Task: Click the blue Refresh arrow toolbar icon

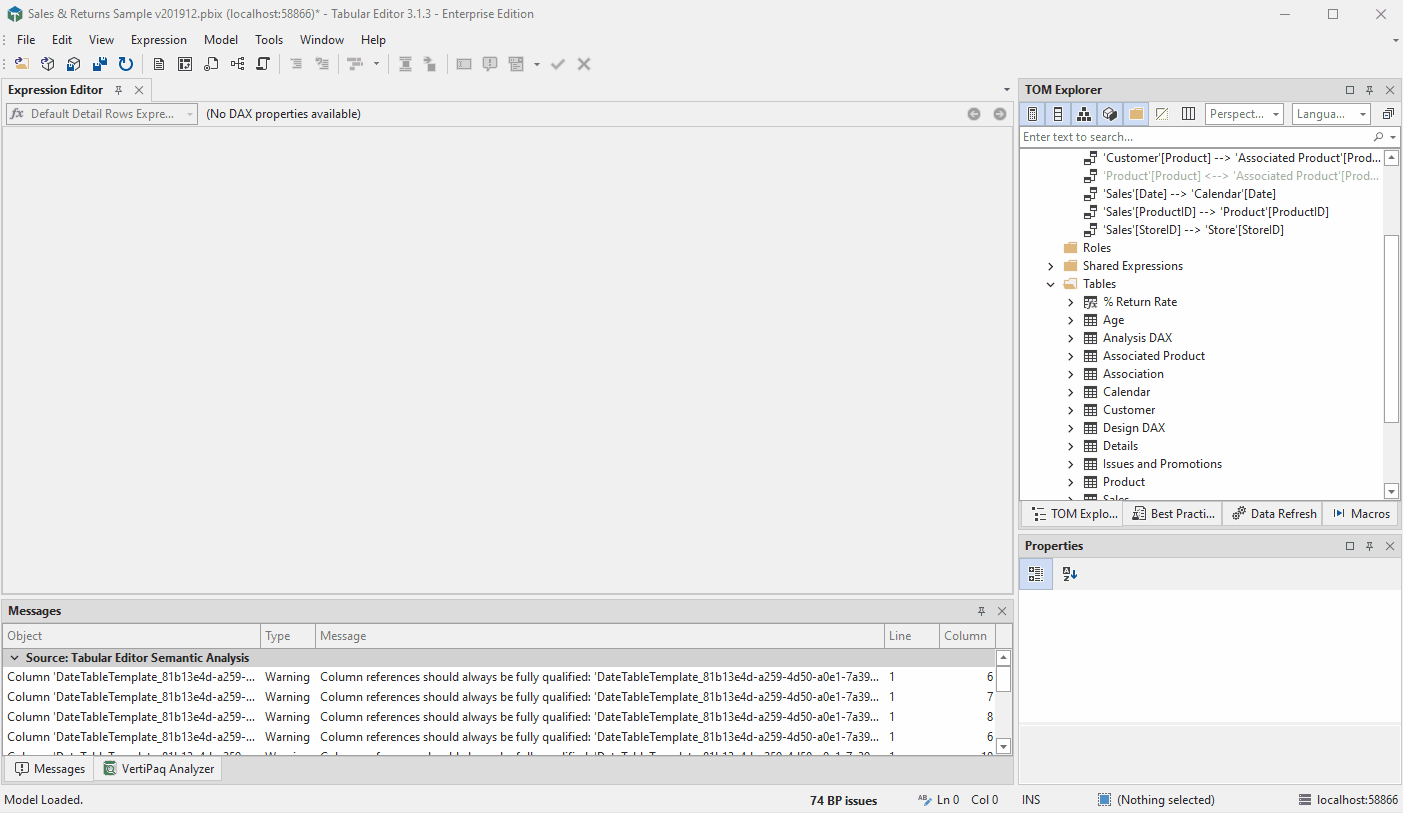Action: click(126, 64)
